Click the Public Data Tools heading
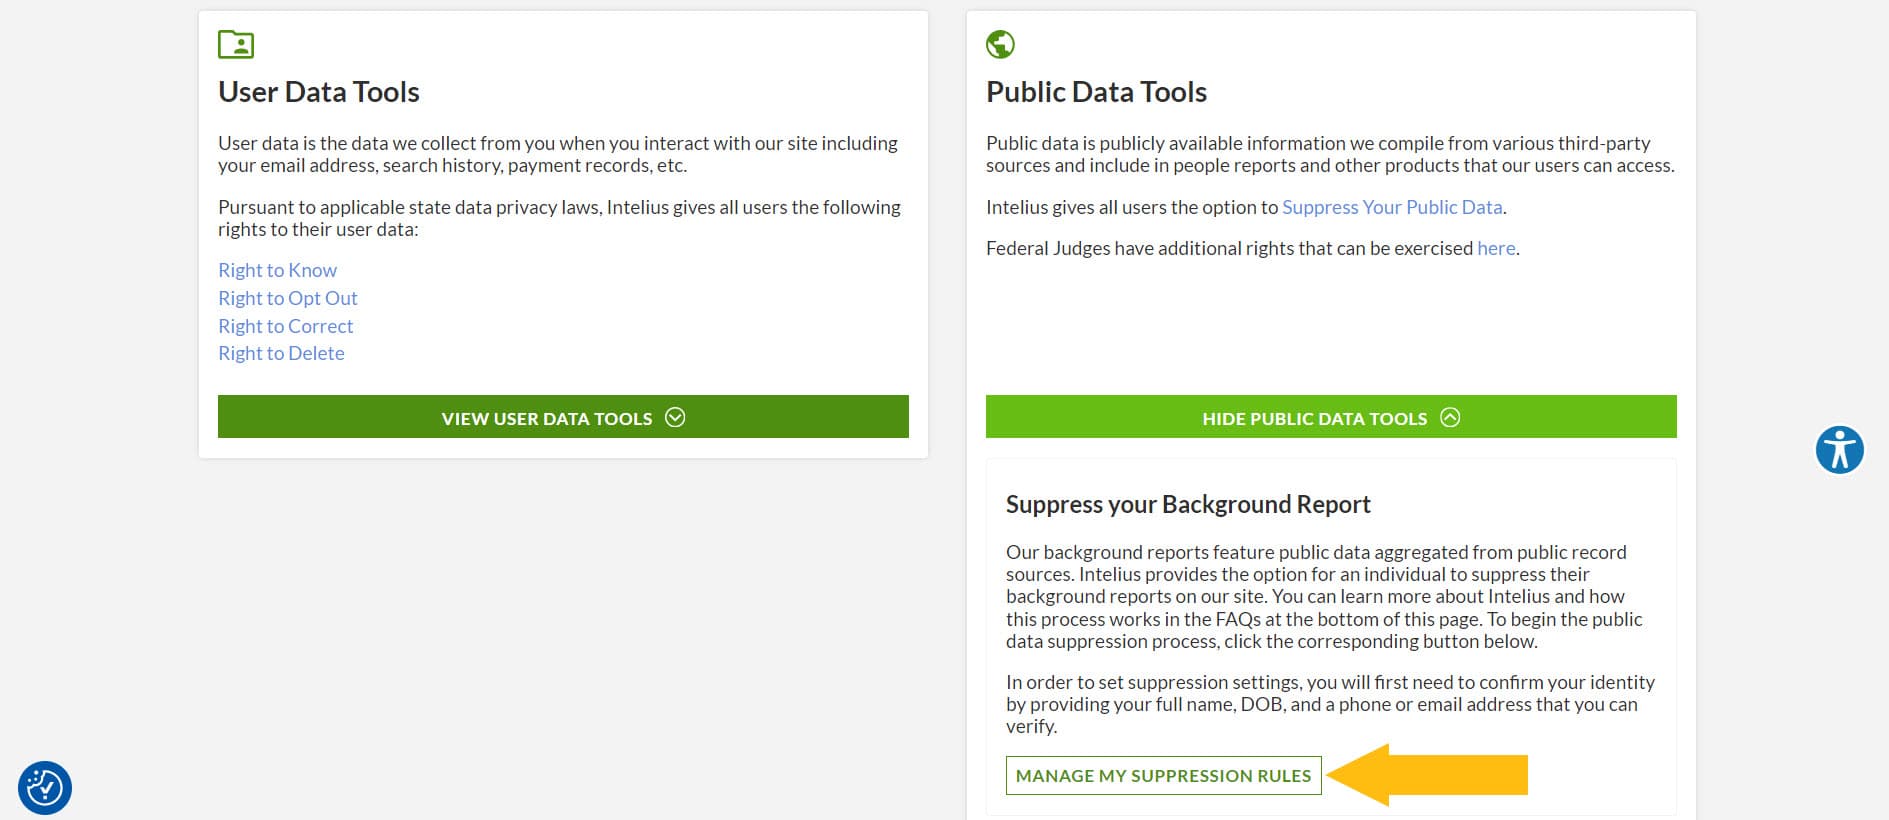This screenshot has height=820, width=1889. coord(1096,92)
